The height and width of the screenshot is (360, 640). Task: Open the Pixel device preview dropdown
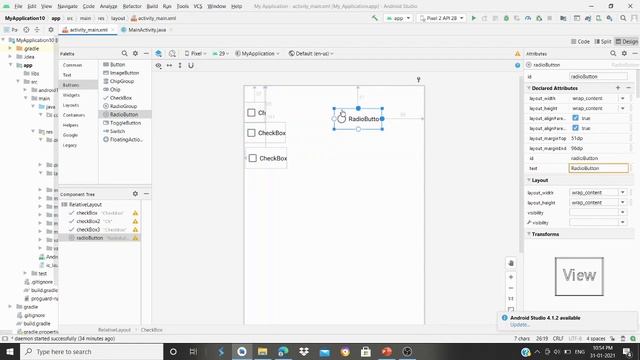tap(196, 53)
